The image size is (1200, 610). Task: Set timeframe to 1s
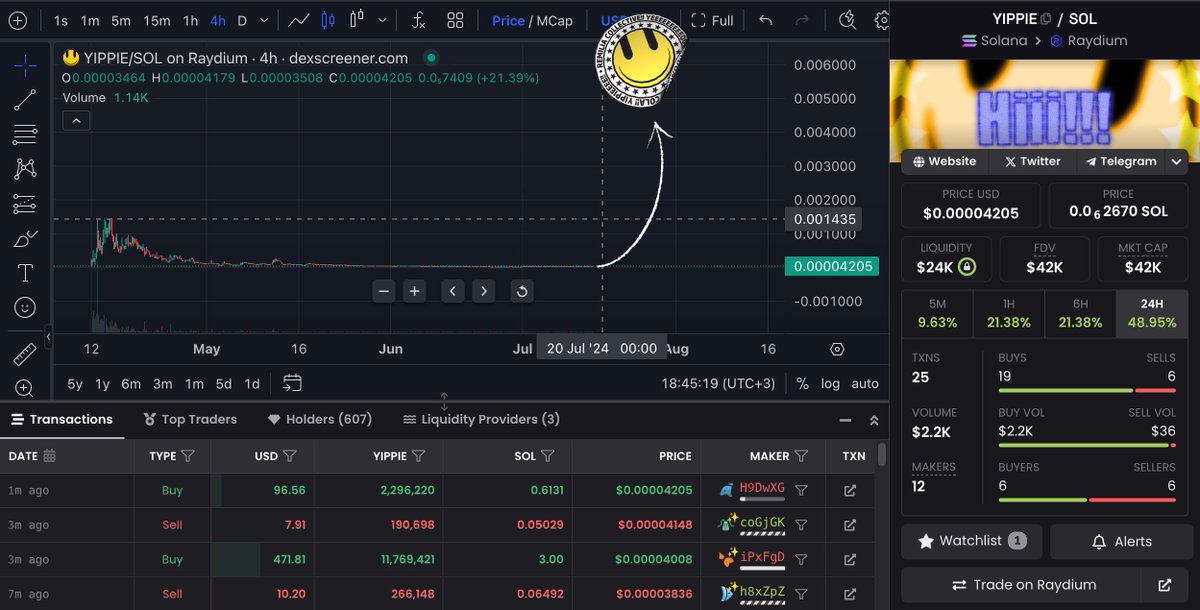pos(61,20)
